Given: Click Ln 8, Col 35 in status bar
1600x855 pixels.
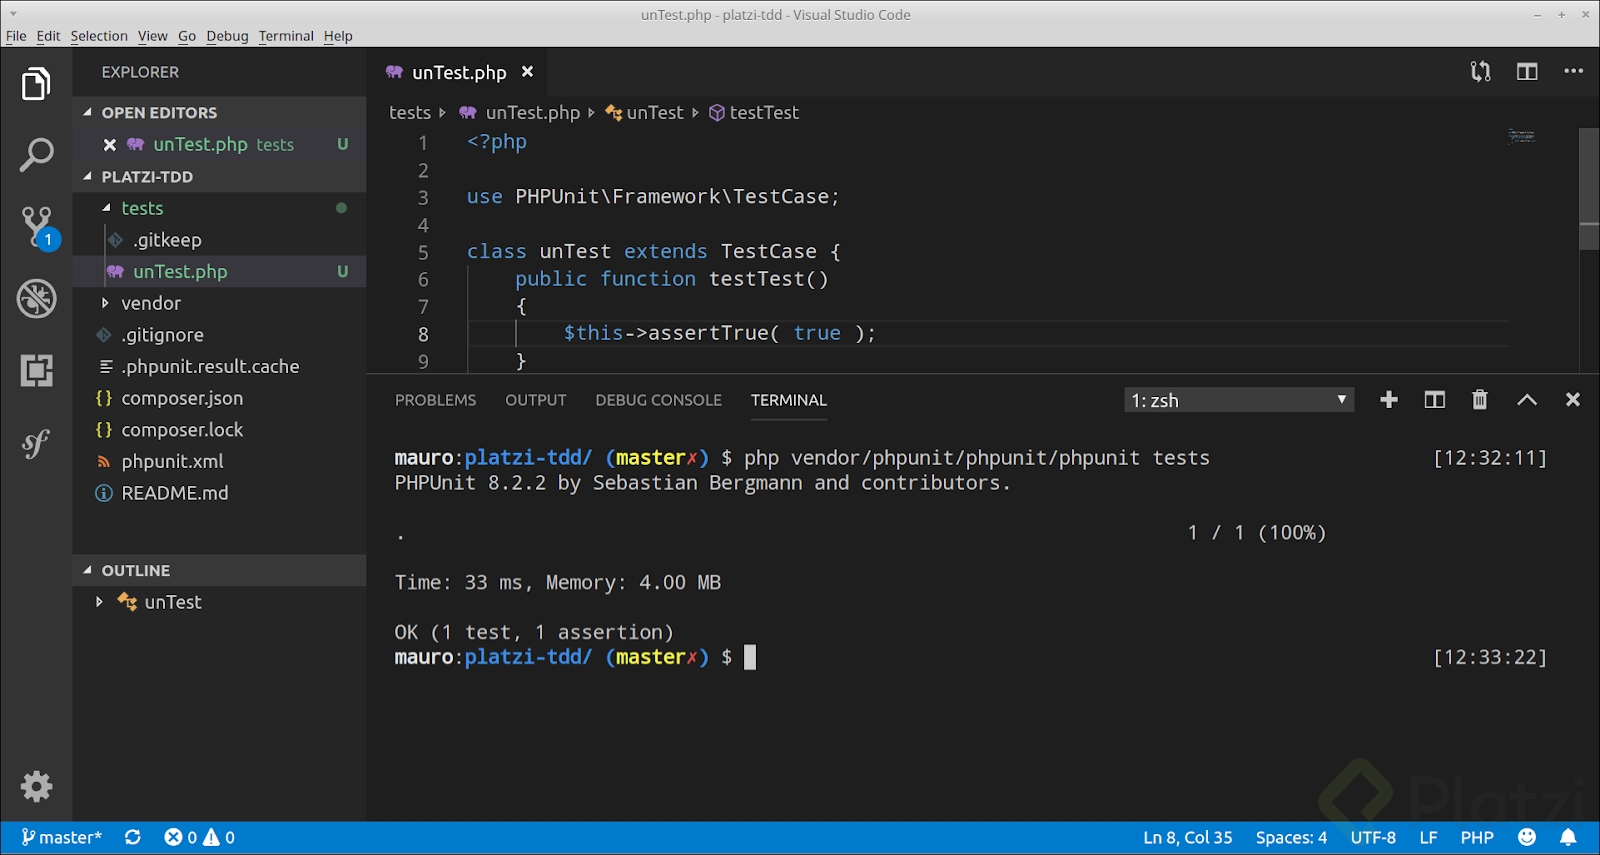Looking at the screenshot, I should 1188,838.
